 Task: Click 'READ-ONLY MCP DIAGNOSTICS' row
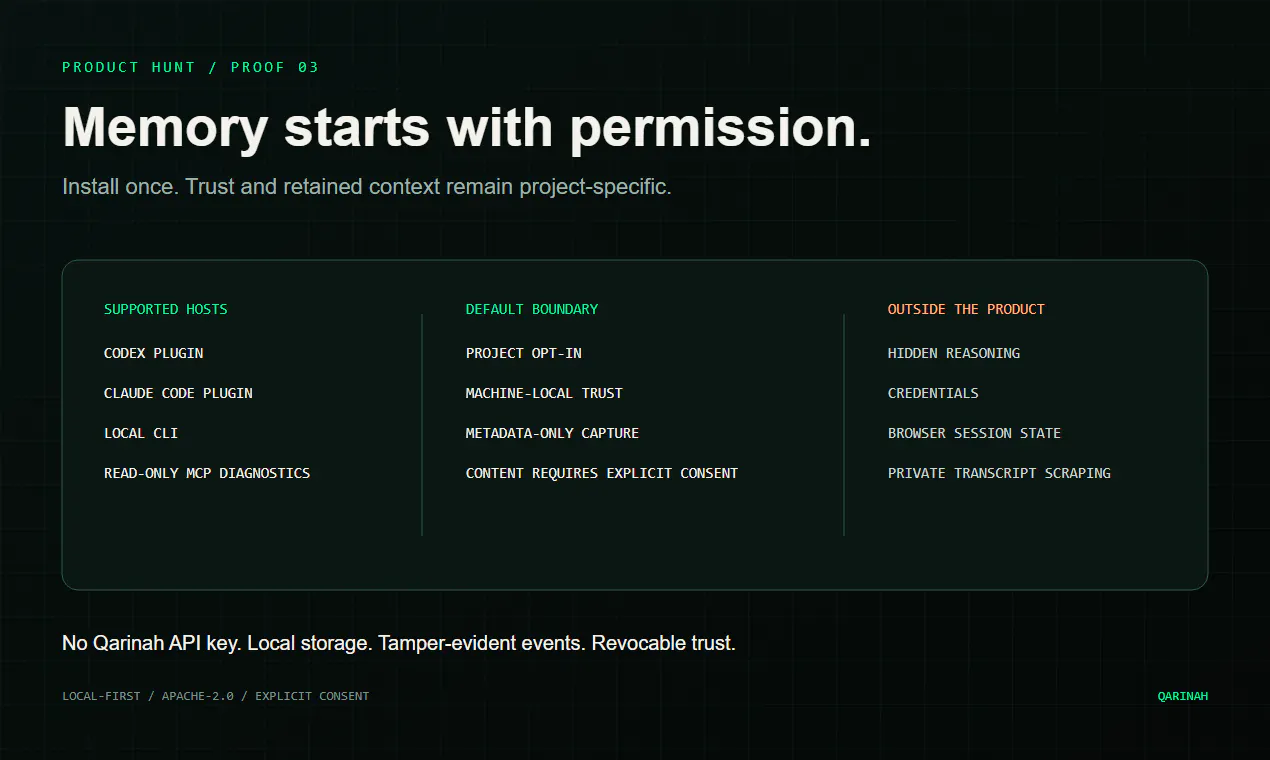(x=207, y=473)
